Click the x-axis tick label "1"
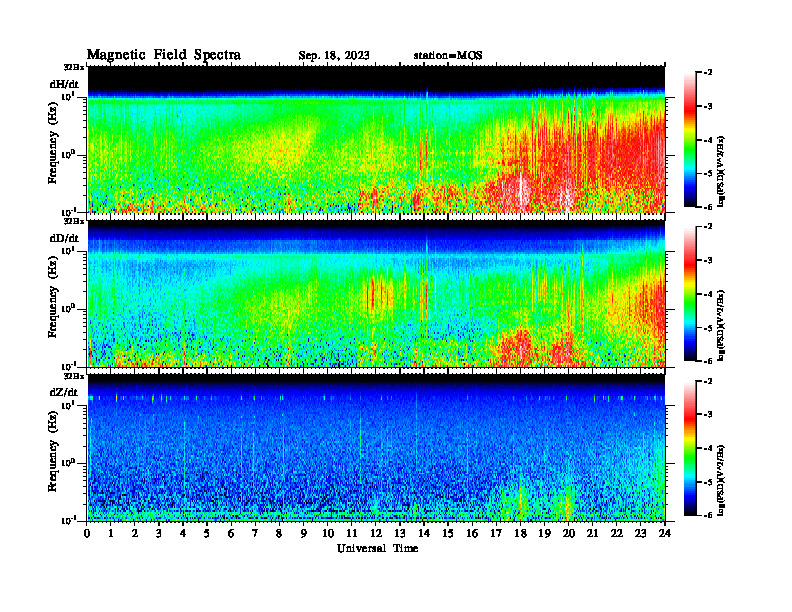 112,533
